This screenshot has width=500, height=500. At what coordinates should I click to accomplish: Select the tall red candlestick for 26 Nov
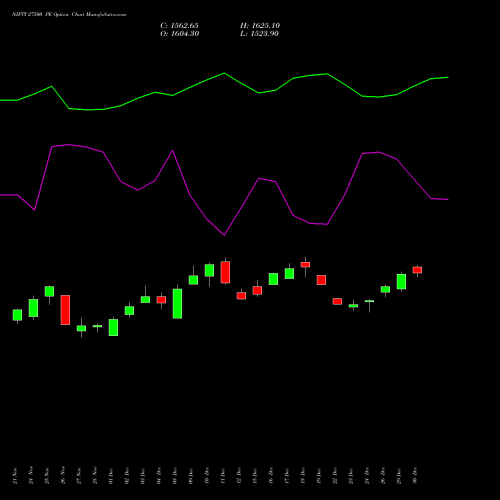pos(65,310)
